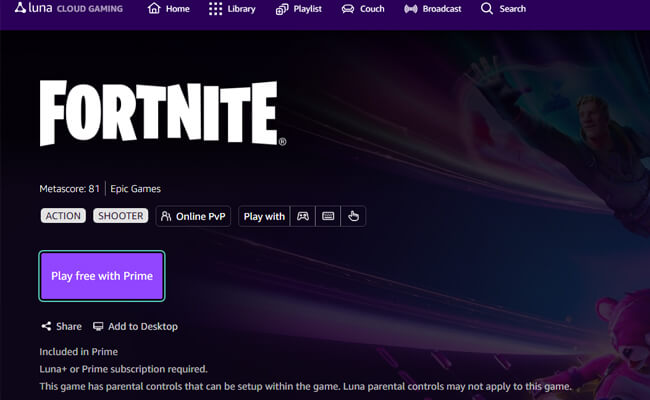Screen dimensions: 650x400
Task: Click the Metascore: 81 text
Action: [x=70, y=189]
